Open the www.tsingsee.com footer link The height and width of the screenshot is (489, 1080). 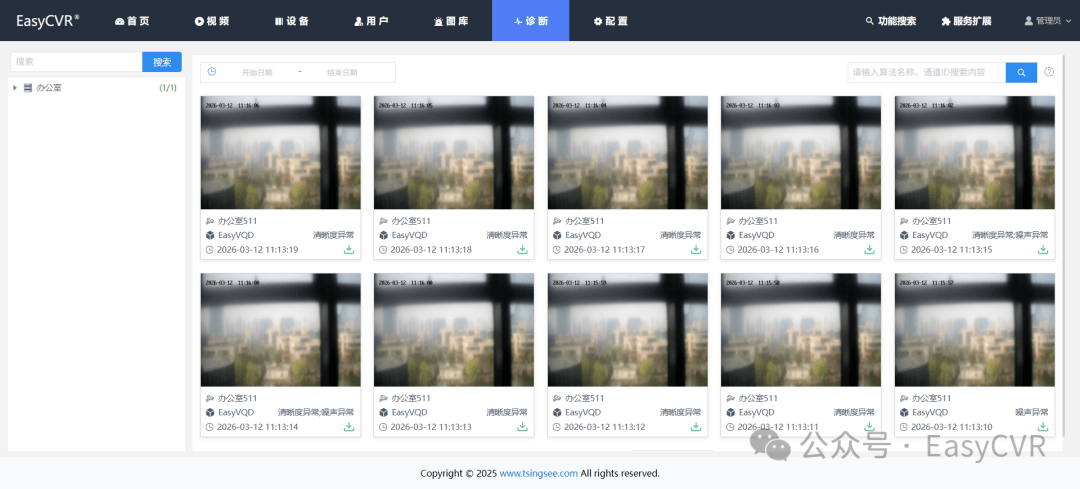click(x=538, y=473)
